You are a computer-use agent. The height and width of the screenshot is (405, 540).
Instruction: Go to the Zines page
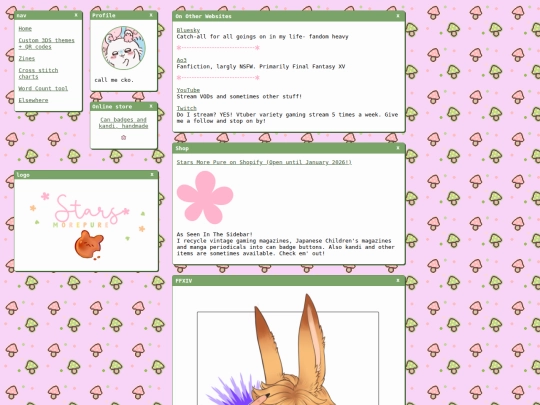click(27, 59)
